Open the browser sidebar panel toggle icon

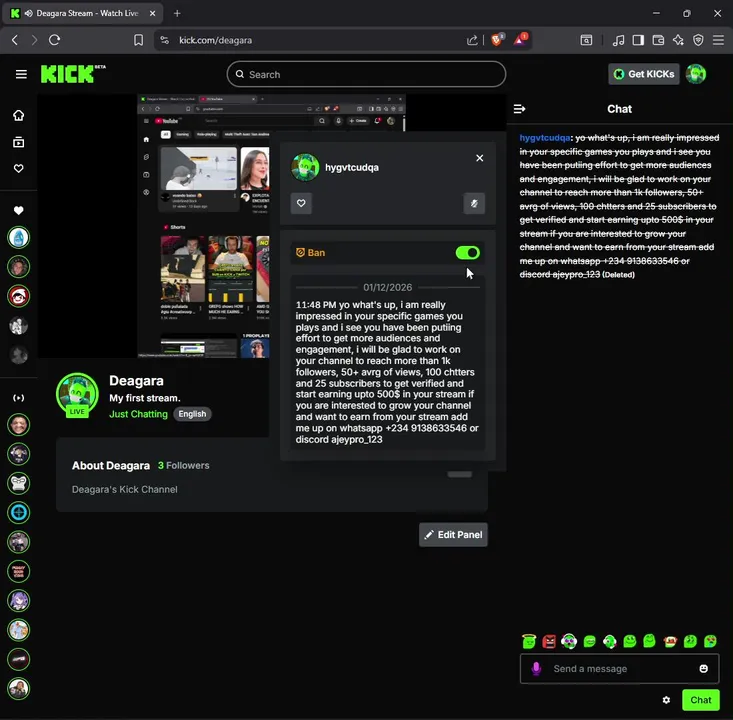638,40
